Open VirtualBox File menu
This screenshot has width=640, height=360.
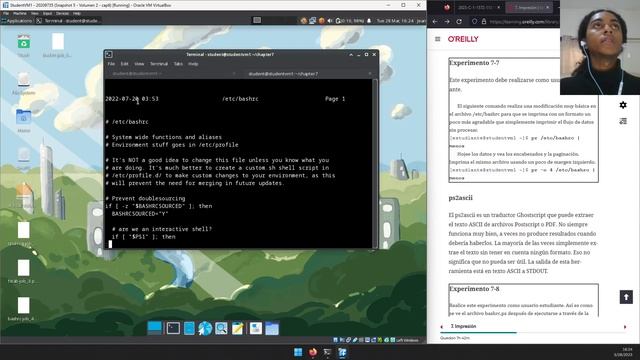[x=6, y=13]
